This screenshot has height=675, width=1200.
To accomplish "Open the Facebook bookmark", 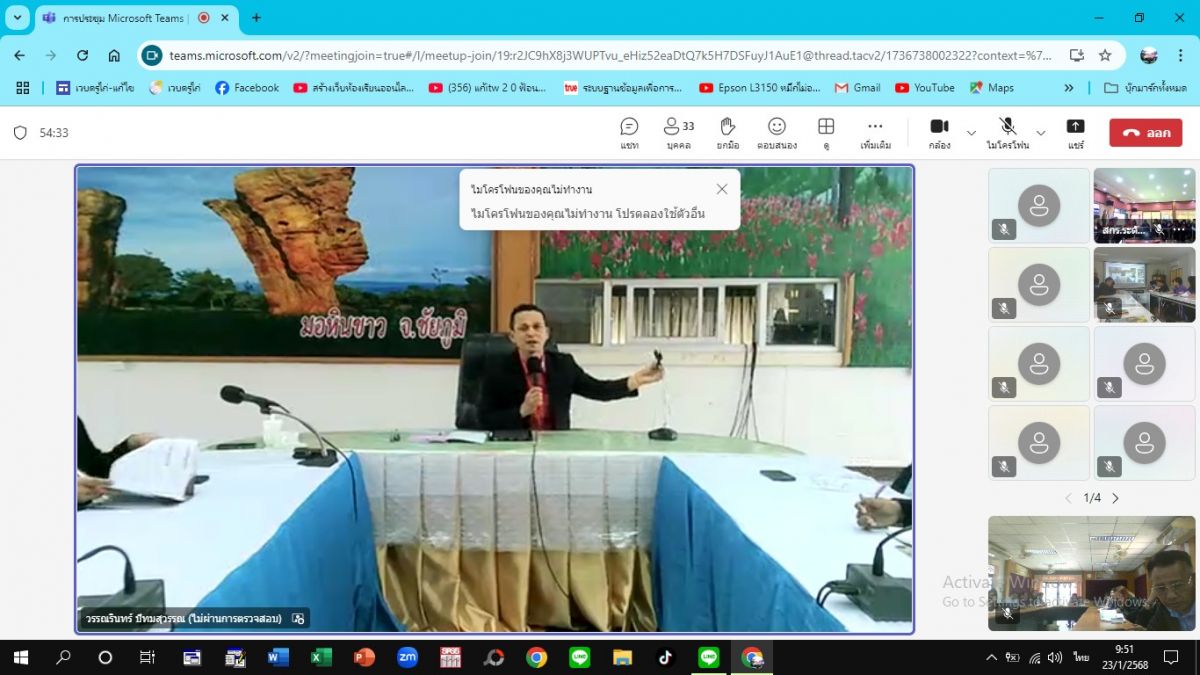I will click(x=247, y=88).
